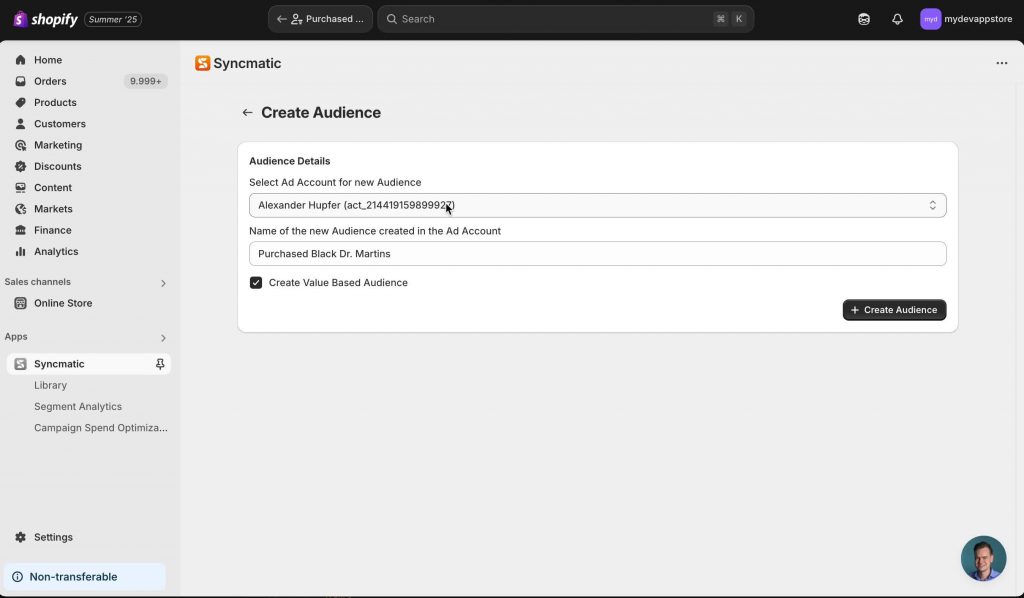This screenshot has width=1024, height=598.
Task: Open the support chat avatar
Action: 984,558
